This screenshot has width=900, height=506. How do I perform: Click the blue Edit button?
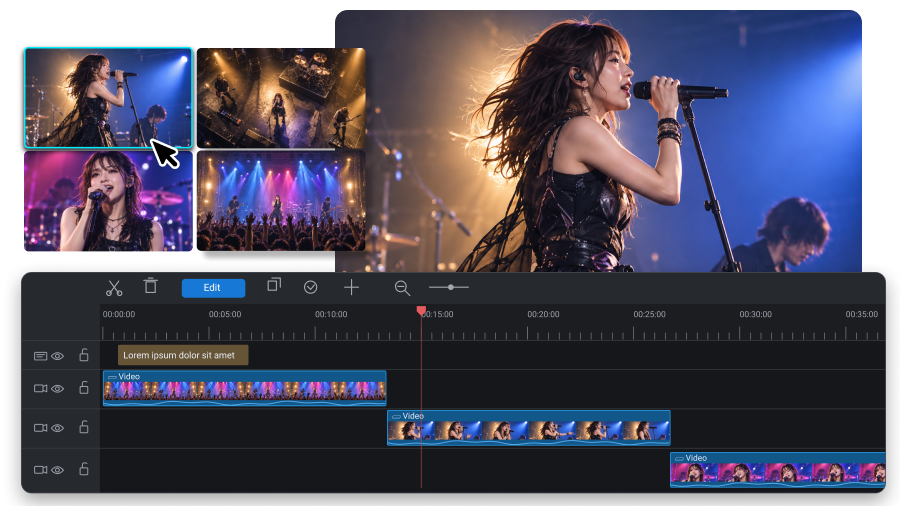click(x=213, y=288)
